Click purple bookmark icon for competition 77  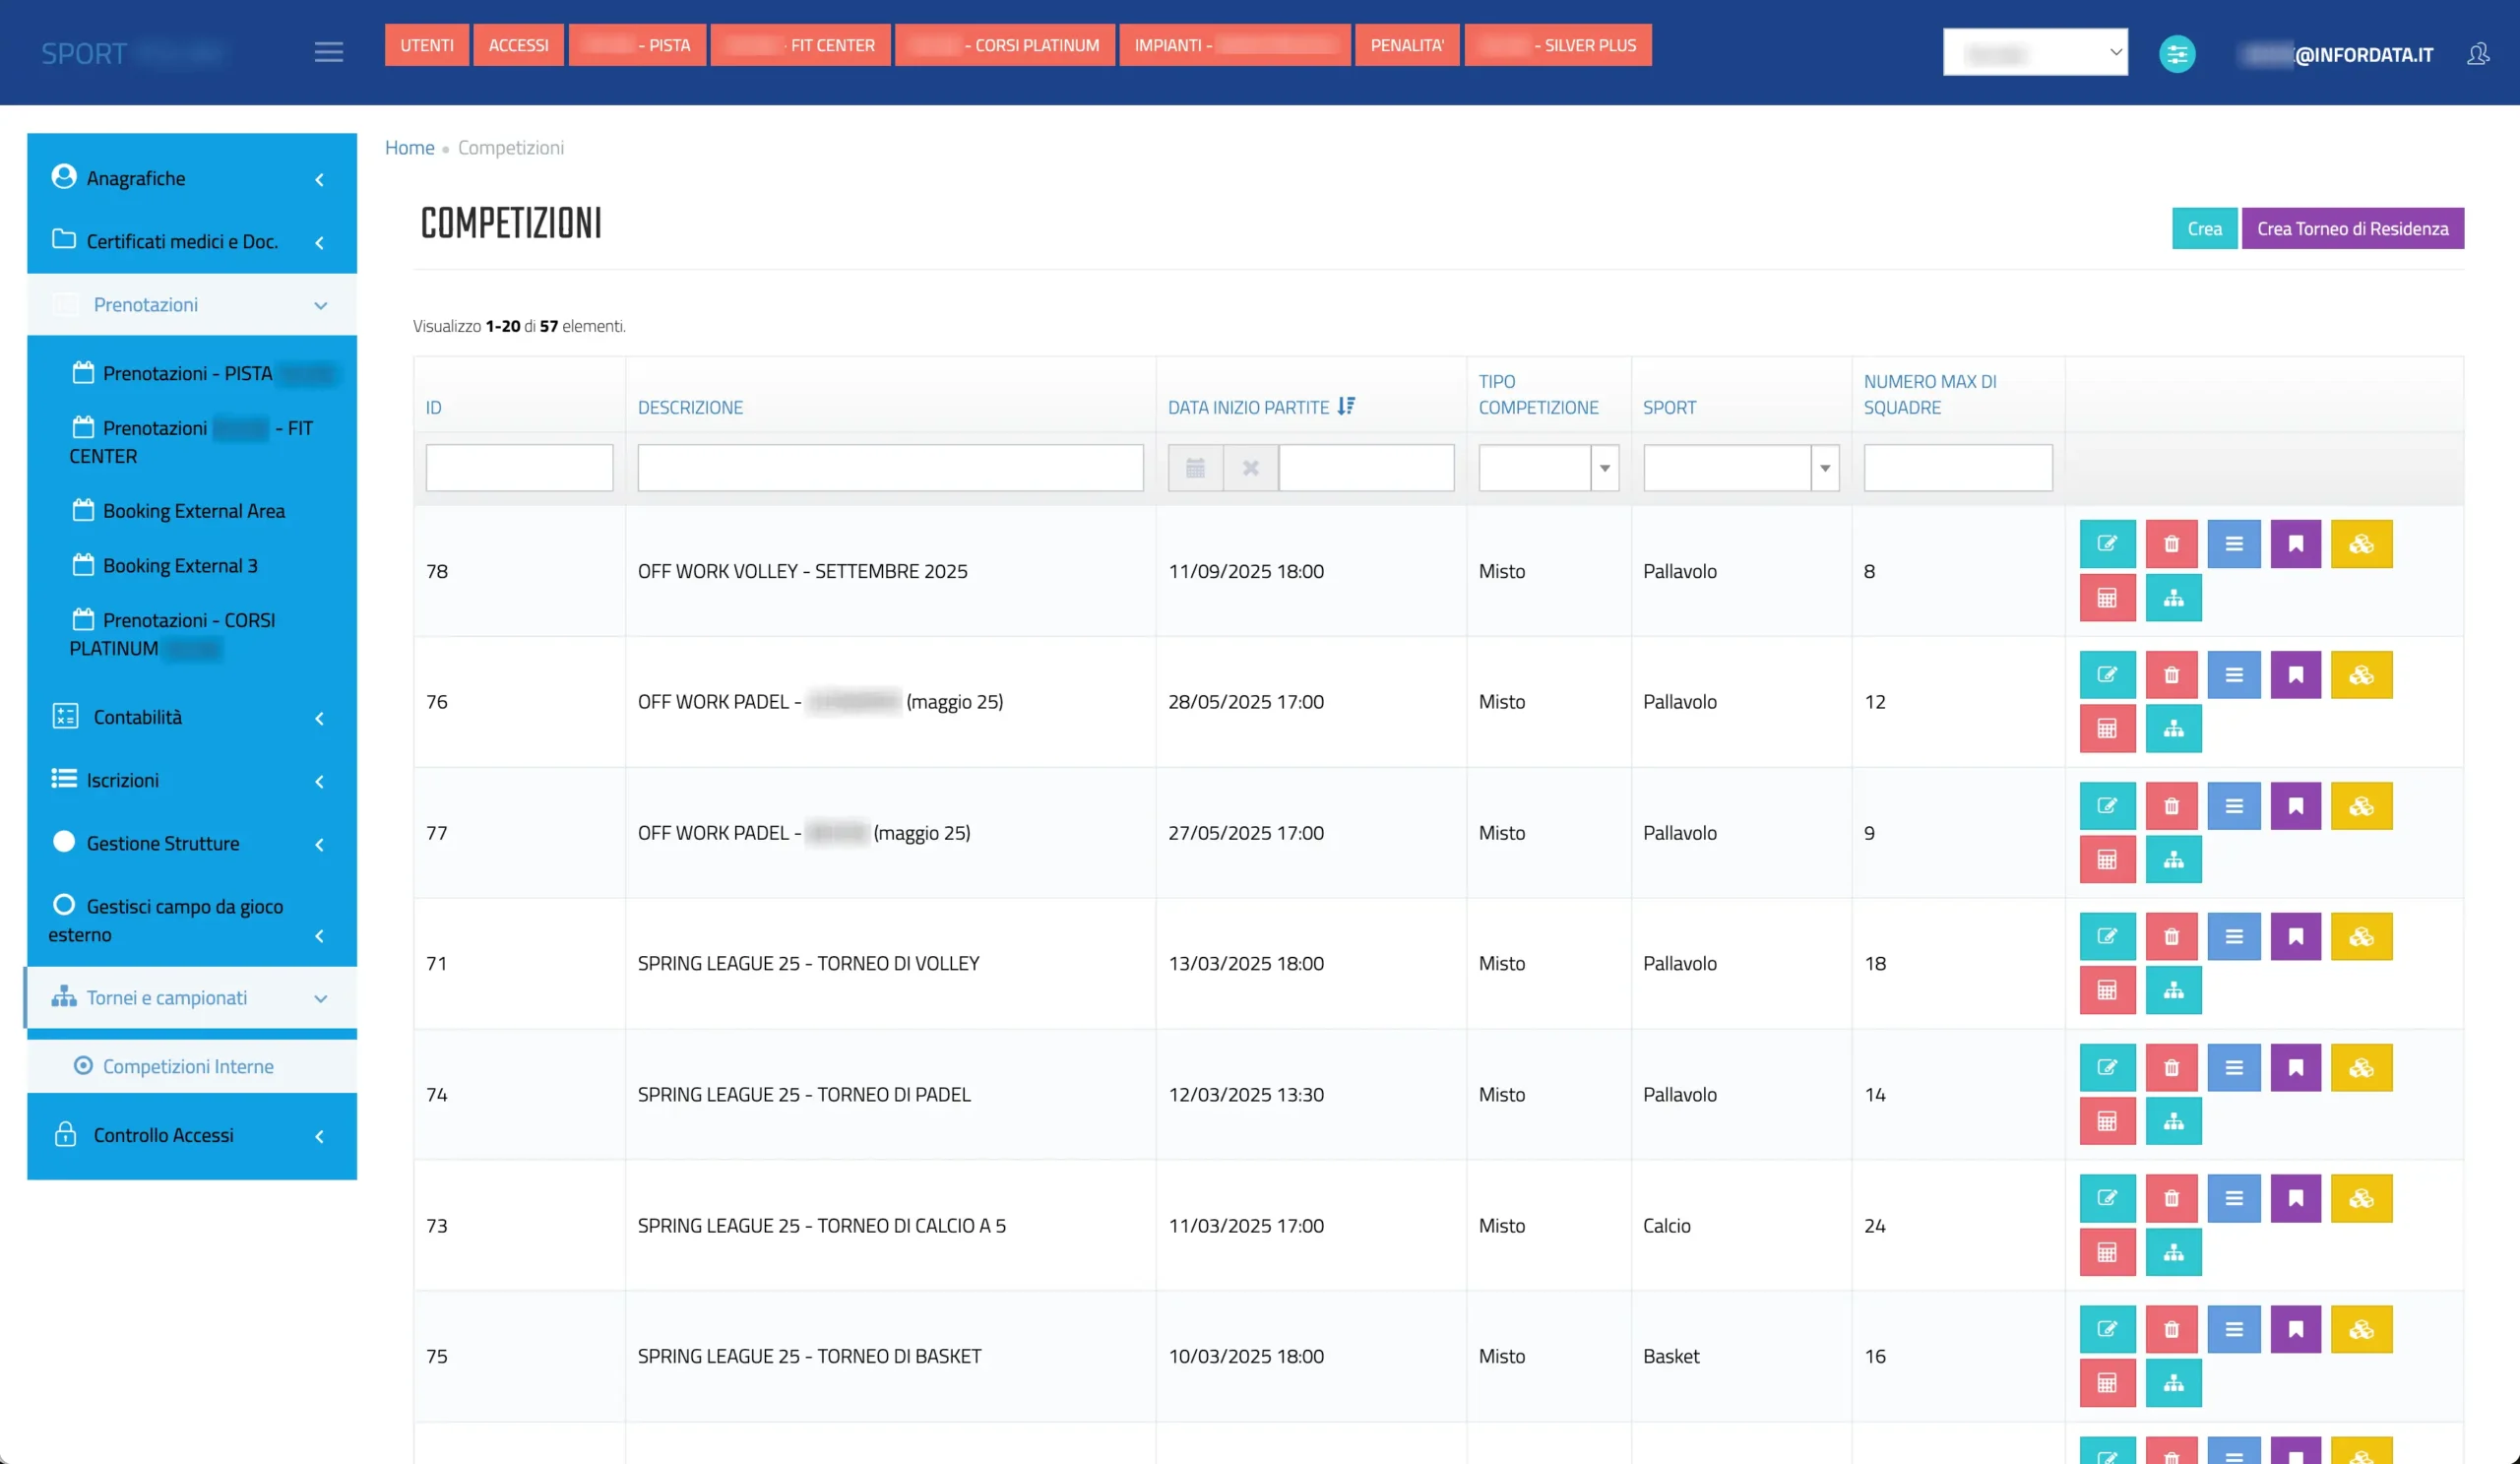[x=2295, y=806]
